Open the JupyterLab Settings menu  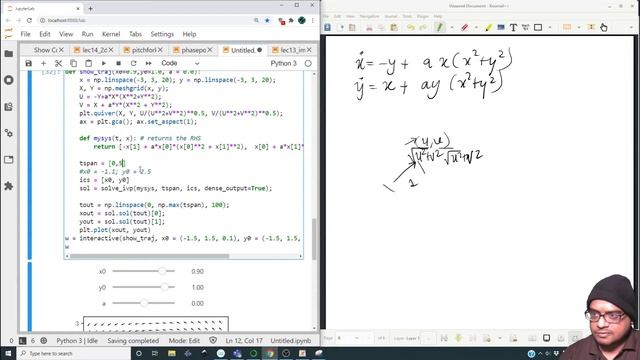162,34
